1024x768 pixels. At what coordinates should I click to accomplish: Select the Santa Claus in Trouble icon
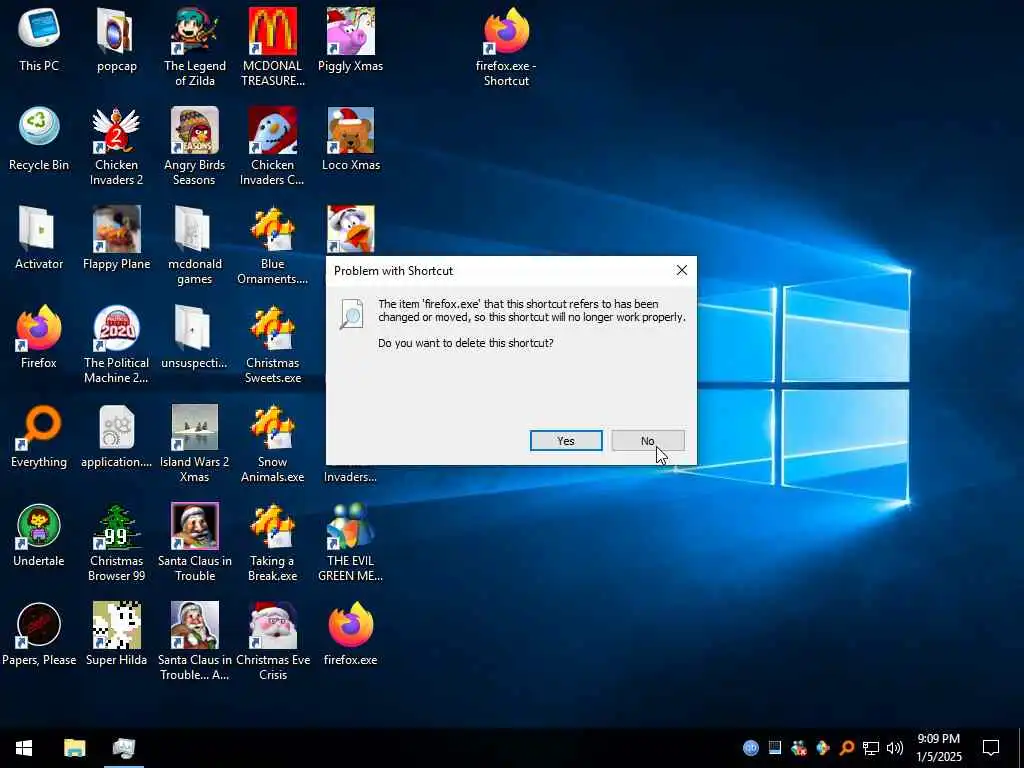point(195,543)
